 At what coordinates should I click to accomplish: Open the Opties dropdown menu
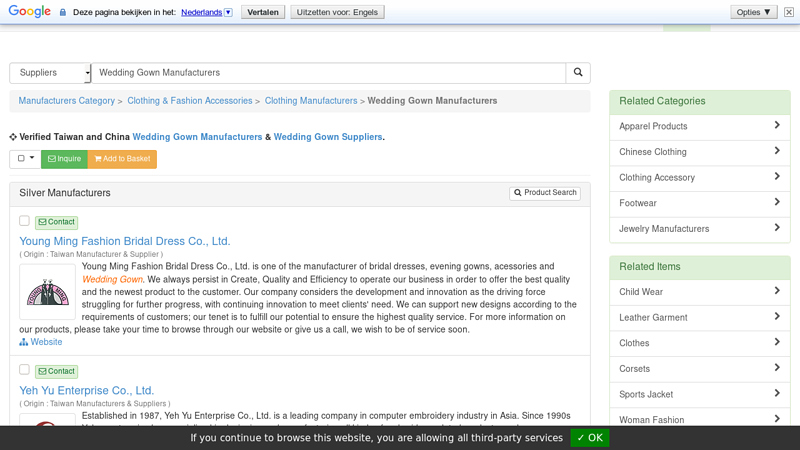pyautogui.click(x=754, y=12)
